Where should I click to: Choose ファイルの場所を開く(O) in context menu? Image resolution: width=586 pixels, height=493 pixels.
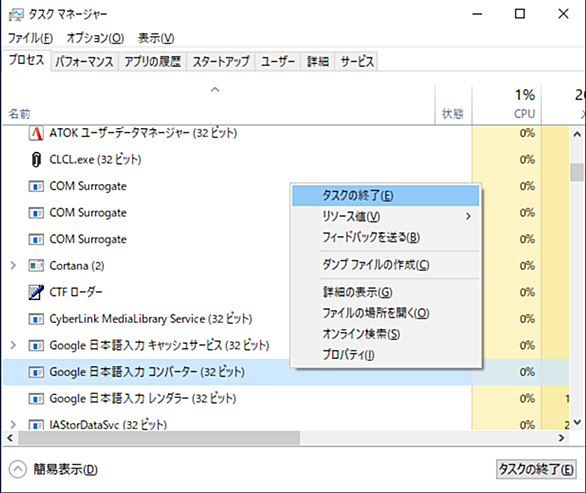click(x=386, y=313)
